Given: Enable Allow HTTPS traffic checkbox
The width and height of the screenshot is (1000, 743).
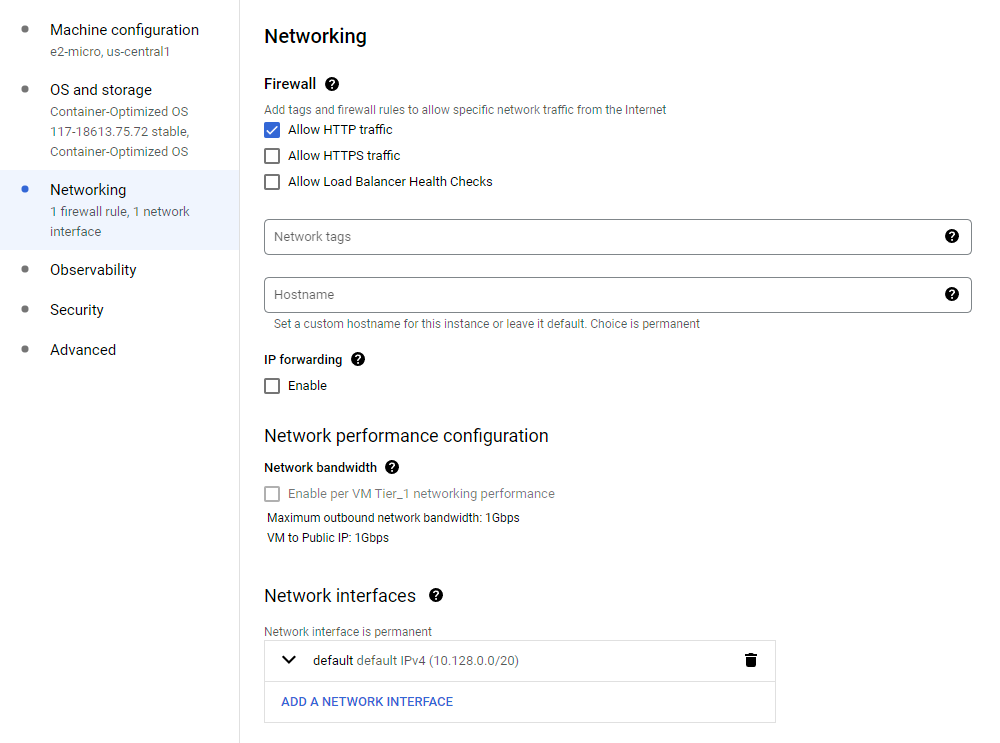Looking at the screenshot, I should (272, 156).
